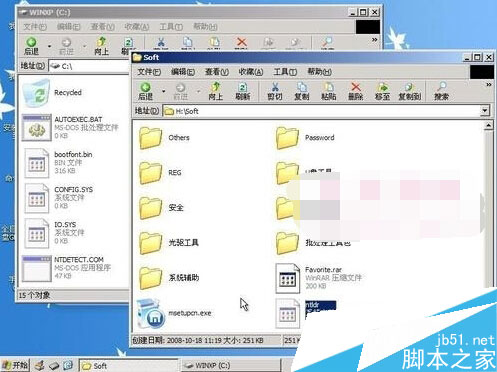Click Delete red X in WINXP (C:) window

point(242,42)
